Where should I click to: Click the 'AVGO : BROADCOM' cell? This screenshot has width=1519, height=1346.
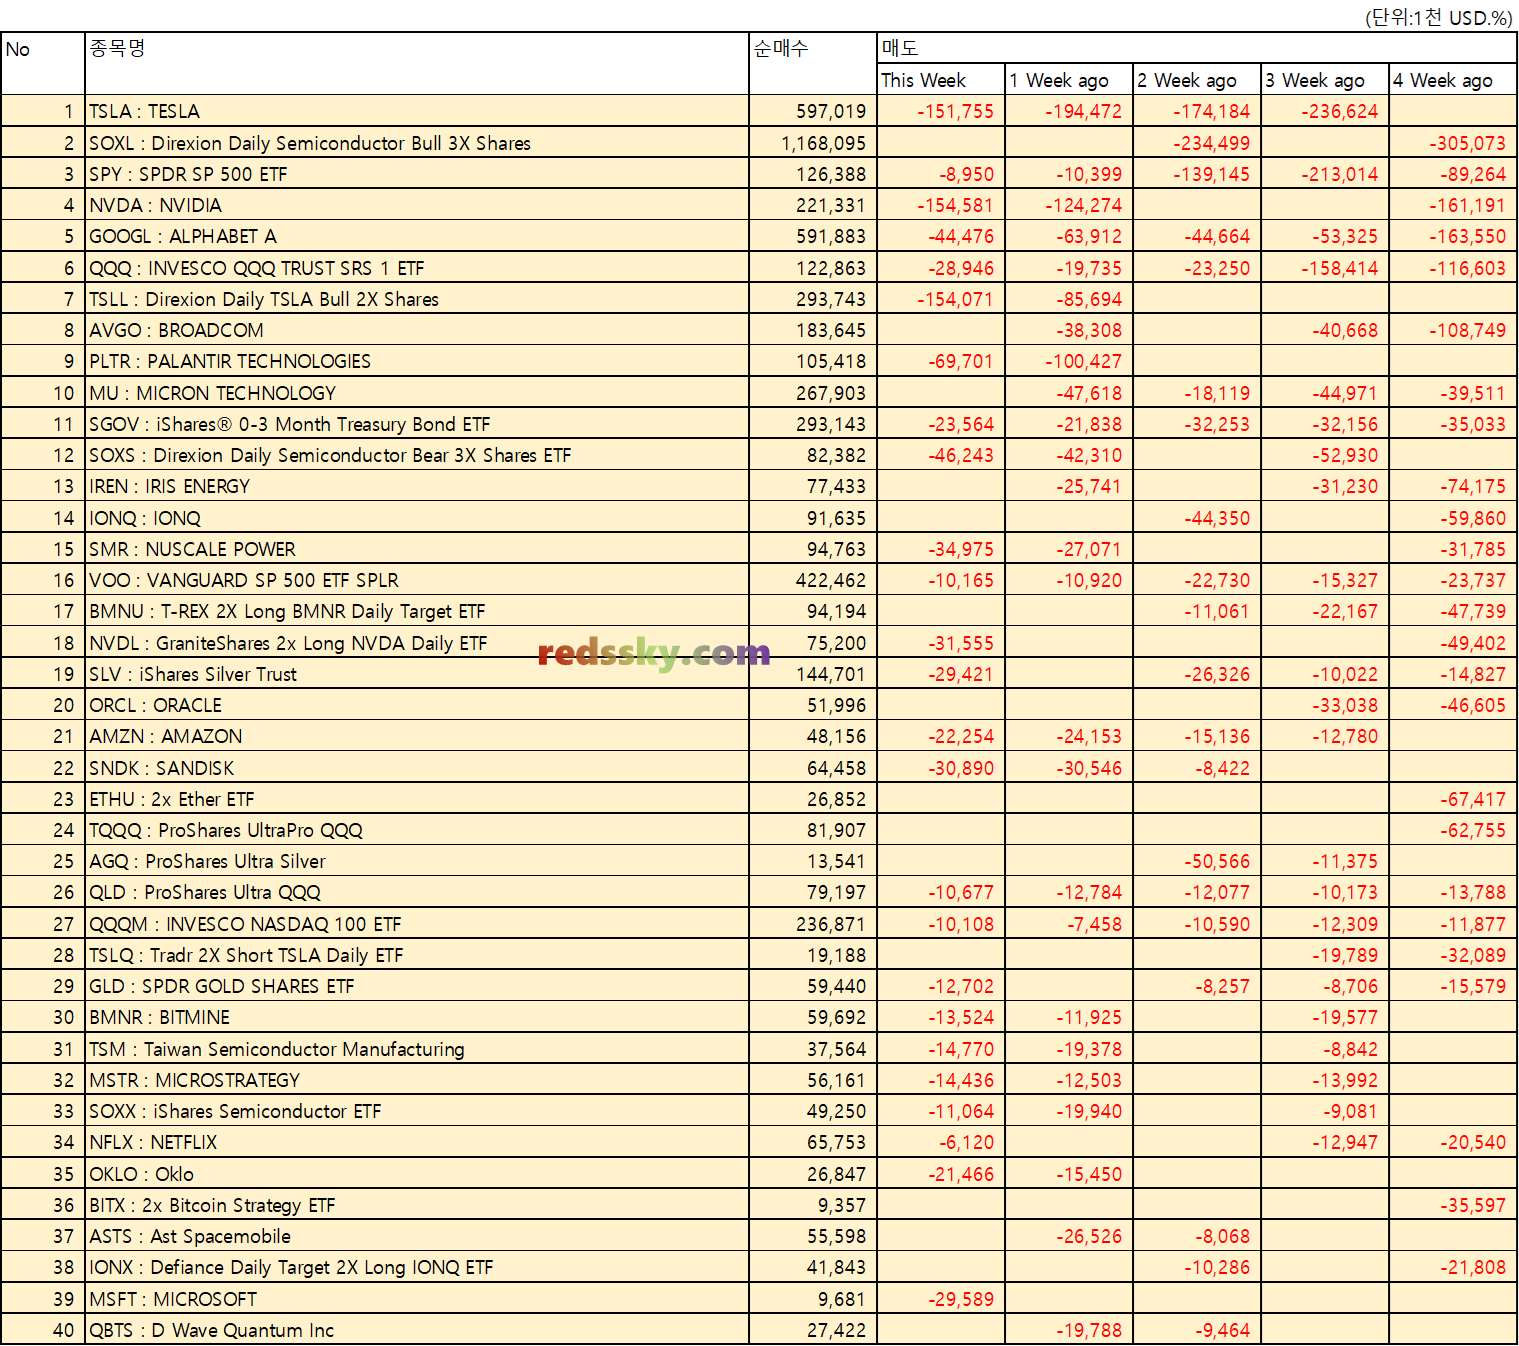[x=417, y=330]
